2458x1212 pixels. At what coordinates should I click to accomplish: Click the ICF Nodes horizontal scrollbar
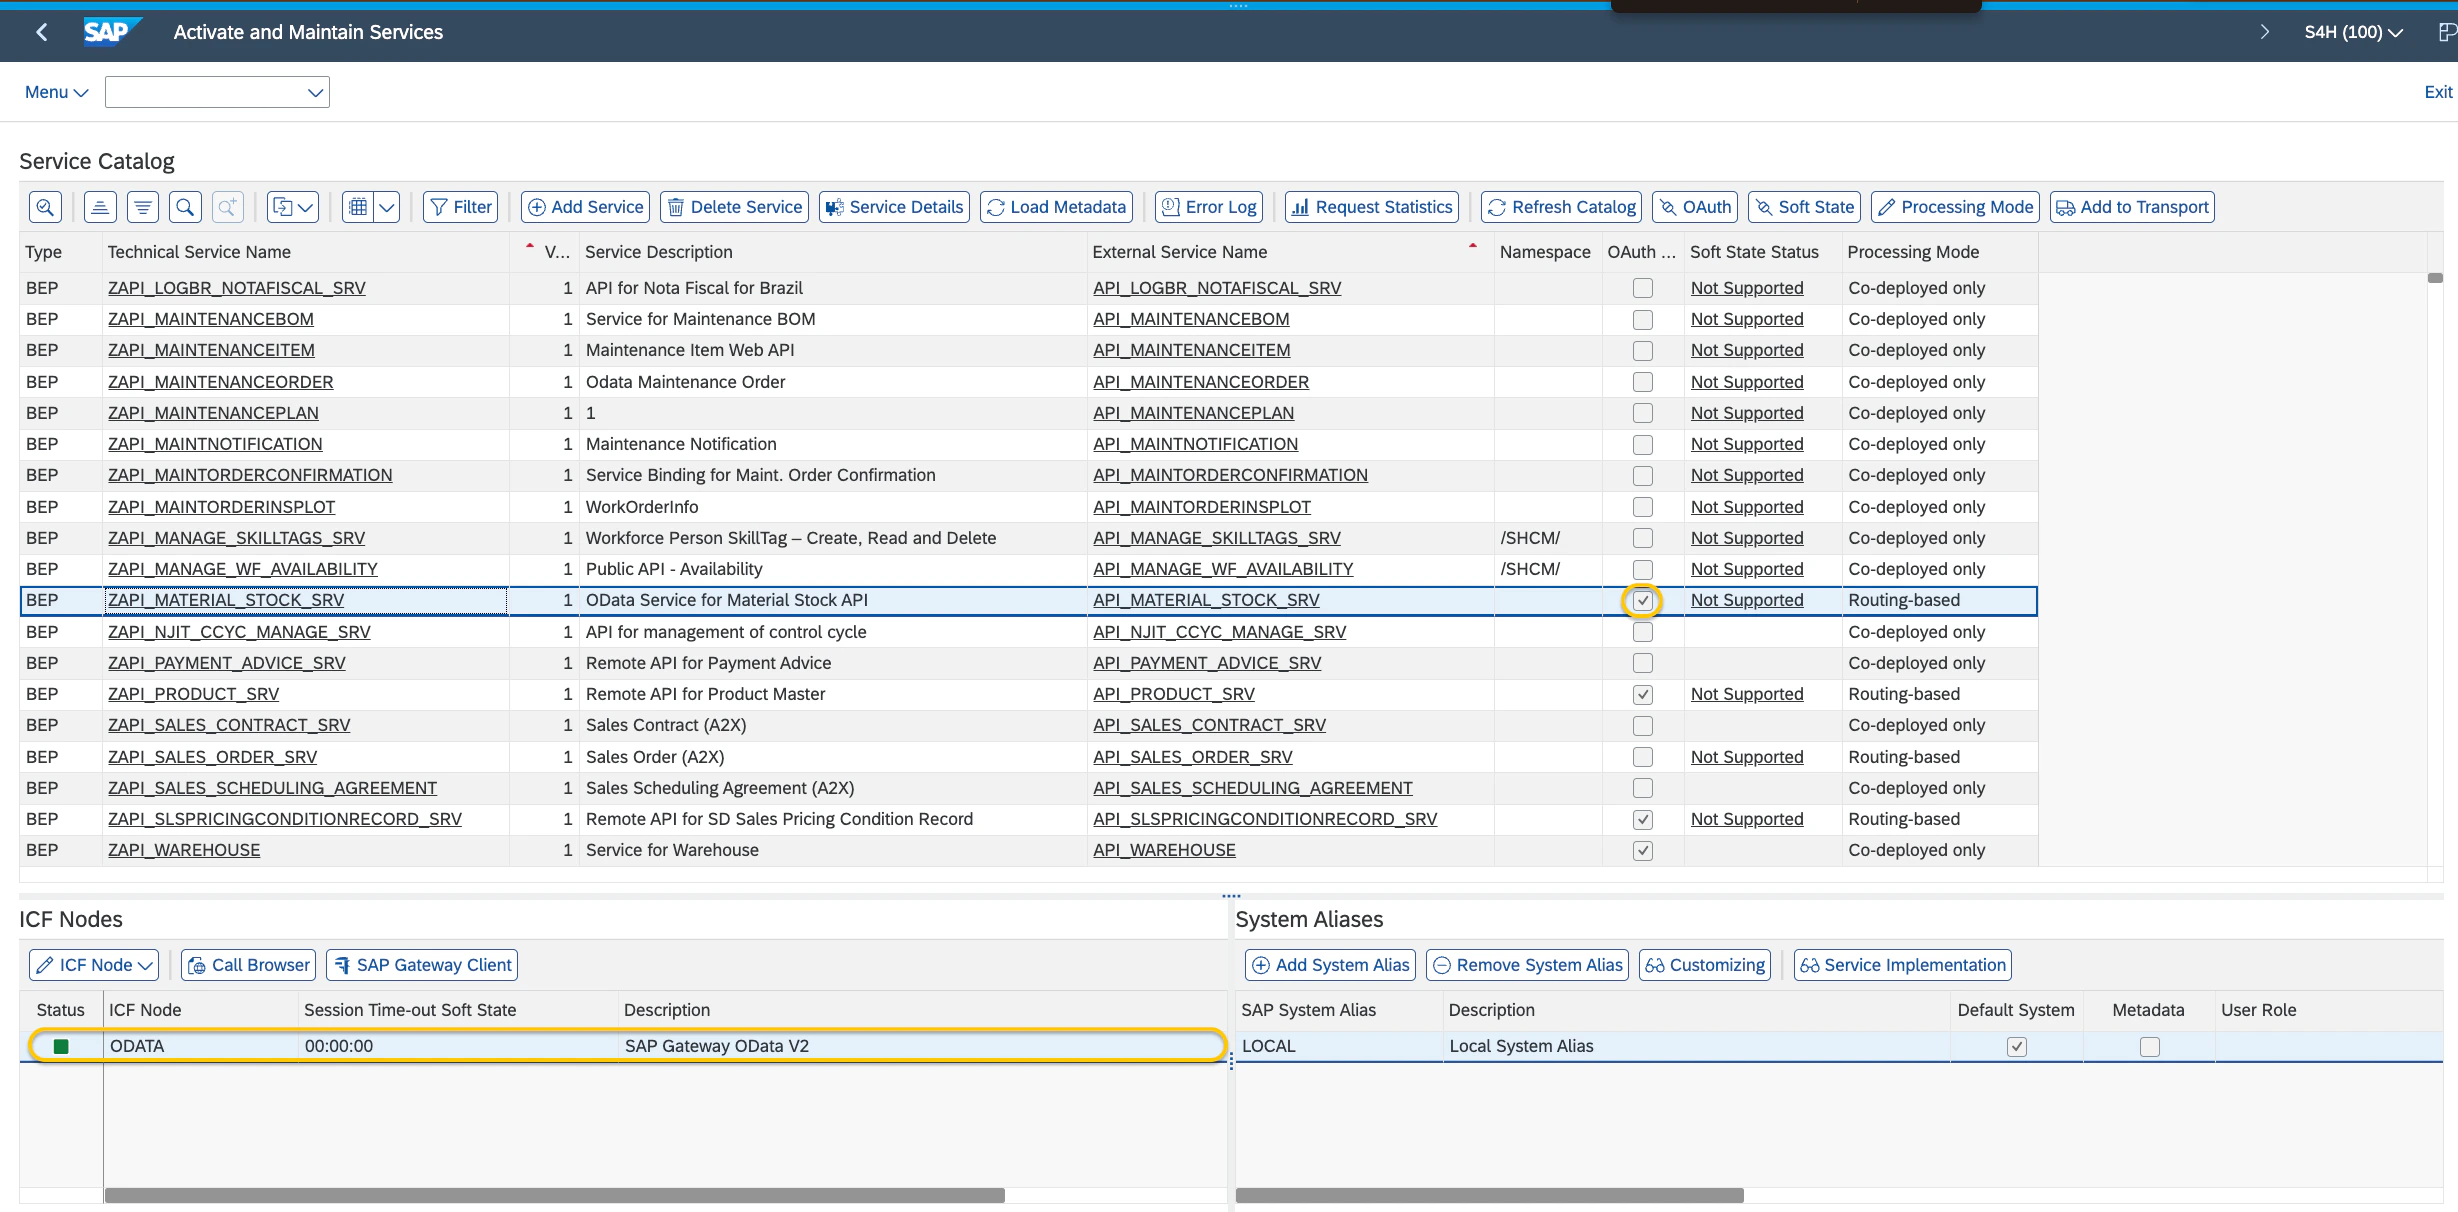point(555,1195)
